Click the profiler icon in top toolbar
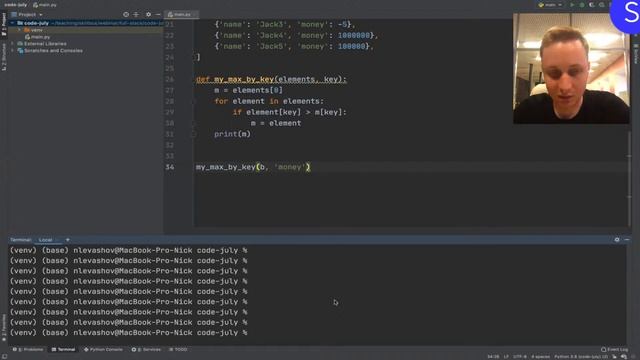Screen dimensions: 640x360 [x=602, y=5]
